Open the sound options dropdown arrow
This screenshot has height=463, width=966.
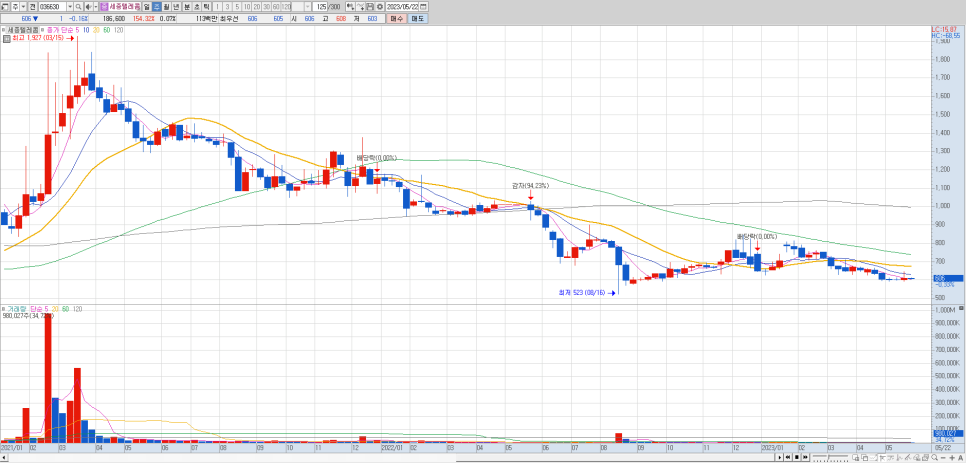[x=95, y=6]
